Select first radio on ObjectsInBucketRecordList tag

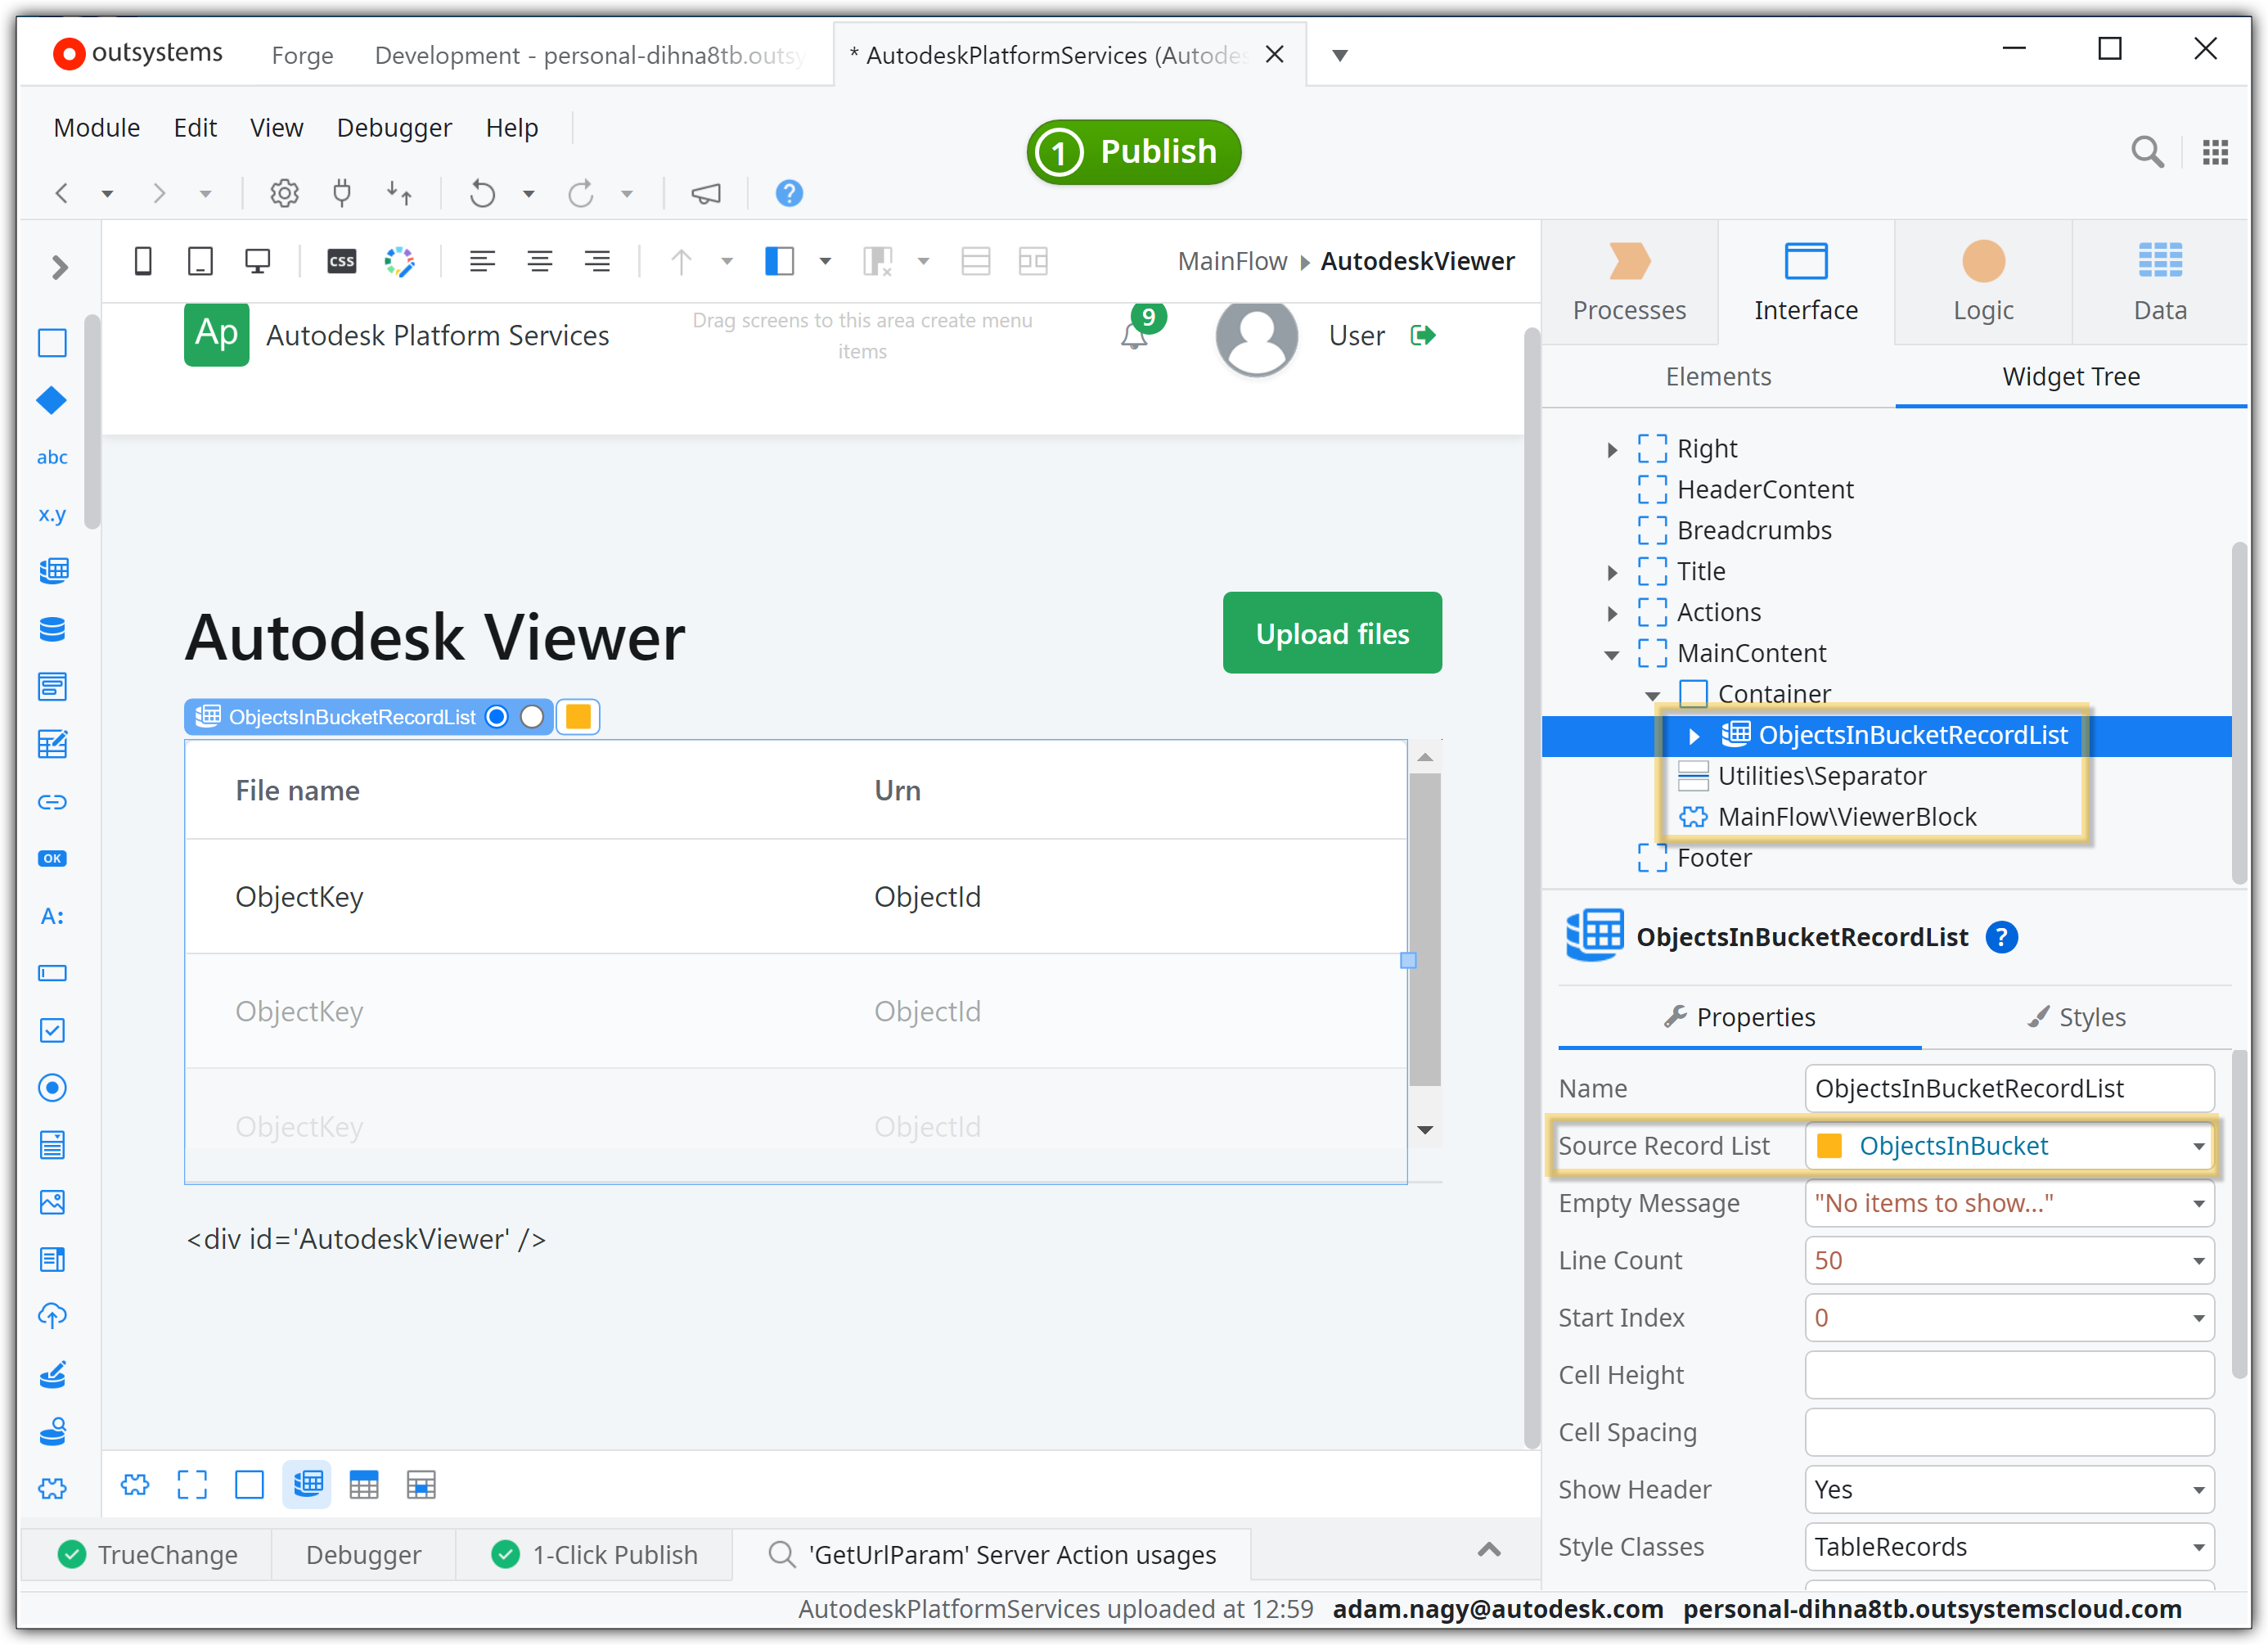pos(497,717)
